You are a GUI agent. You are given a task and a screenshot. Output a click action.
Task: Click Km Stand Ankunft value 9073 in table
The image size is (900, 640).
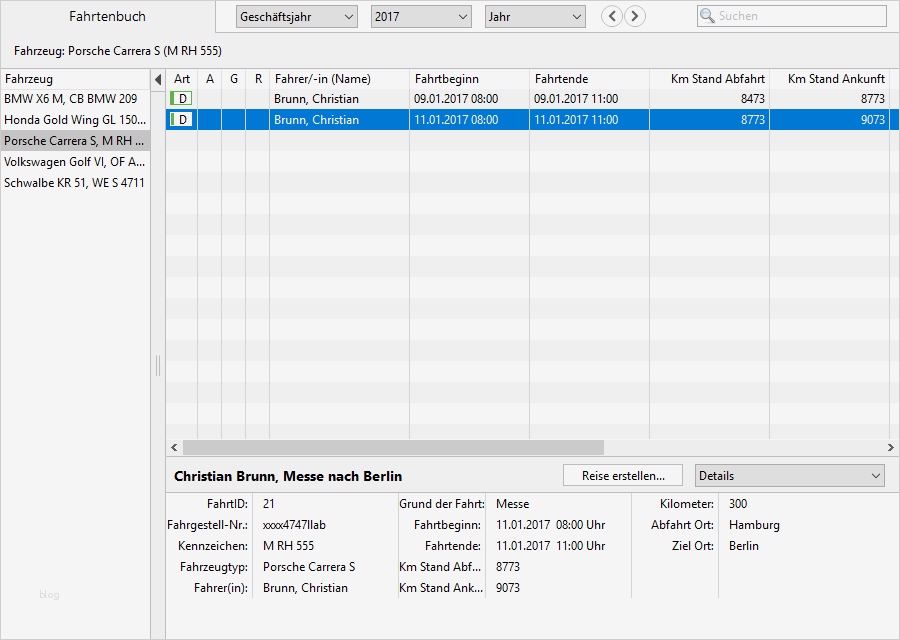(872, 120)
